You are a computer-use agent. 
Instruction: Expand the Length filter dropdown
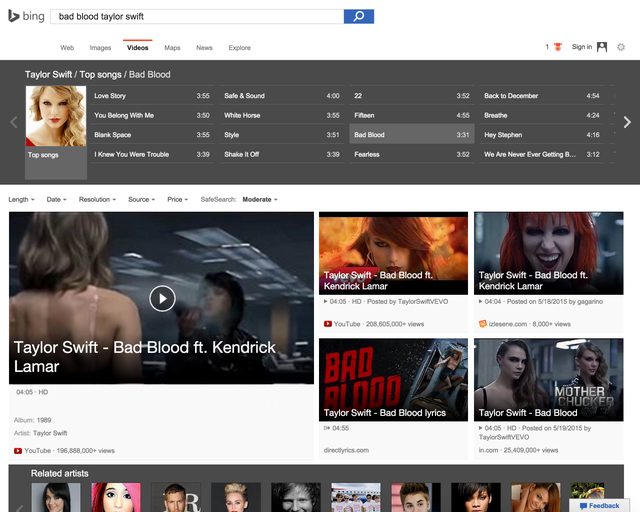(22, 199)
